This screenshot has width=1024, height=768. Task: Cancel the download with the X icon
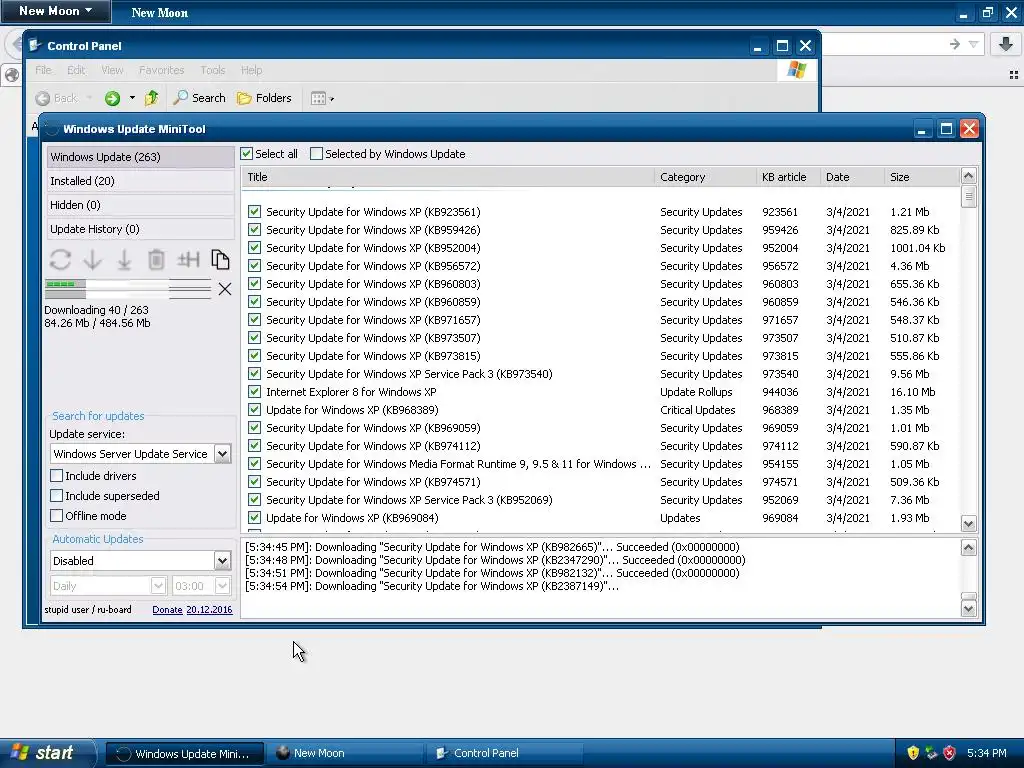tap(225, 289)
